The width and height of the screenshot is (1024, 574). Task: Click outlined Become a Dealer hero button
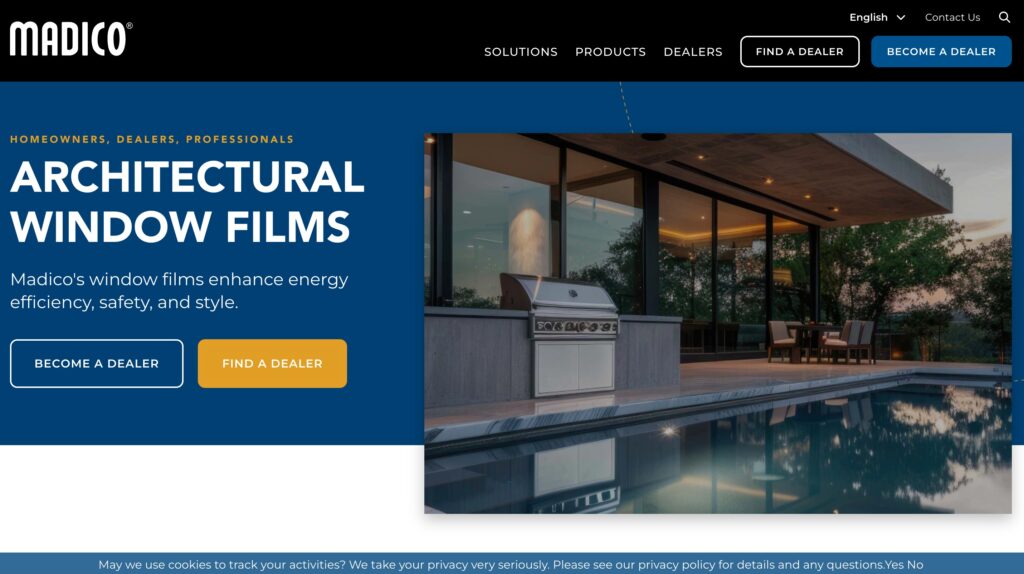click(97, 363)
